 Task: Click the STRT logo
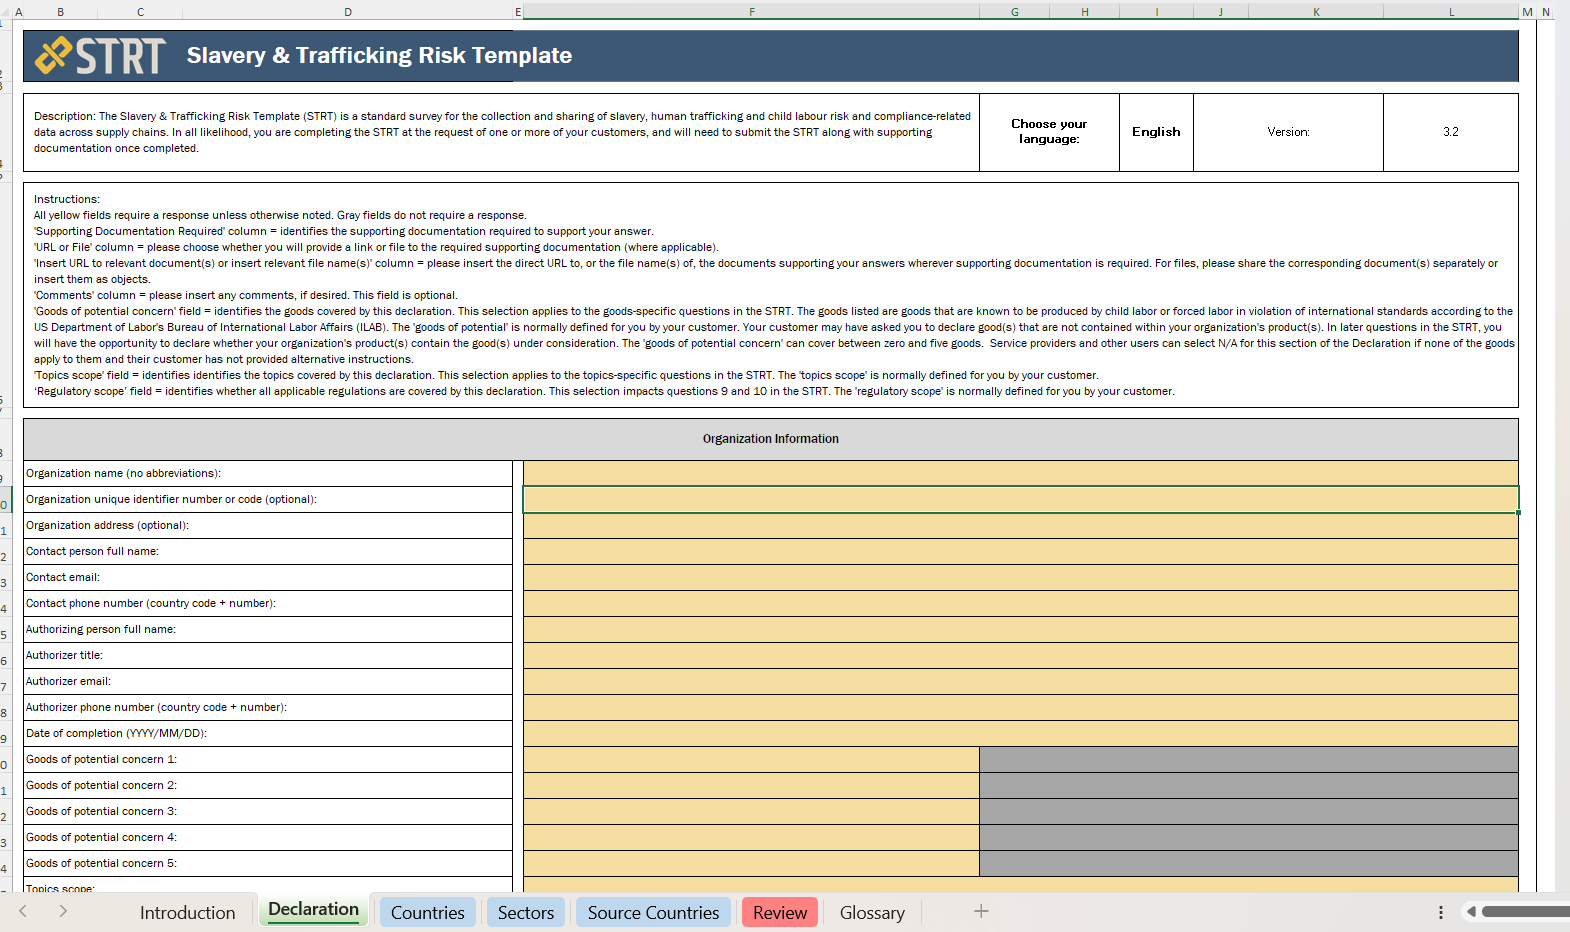100,56
